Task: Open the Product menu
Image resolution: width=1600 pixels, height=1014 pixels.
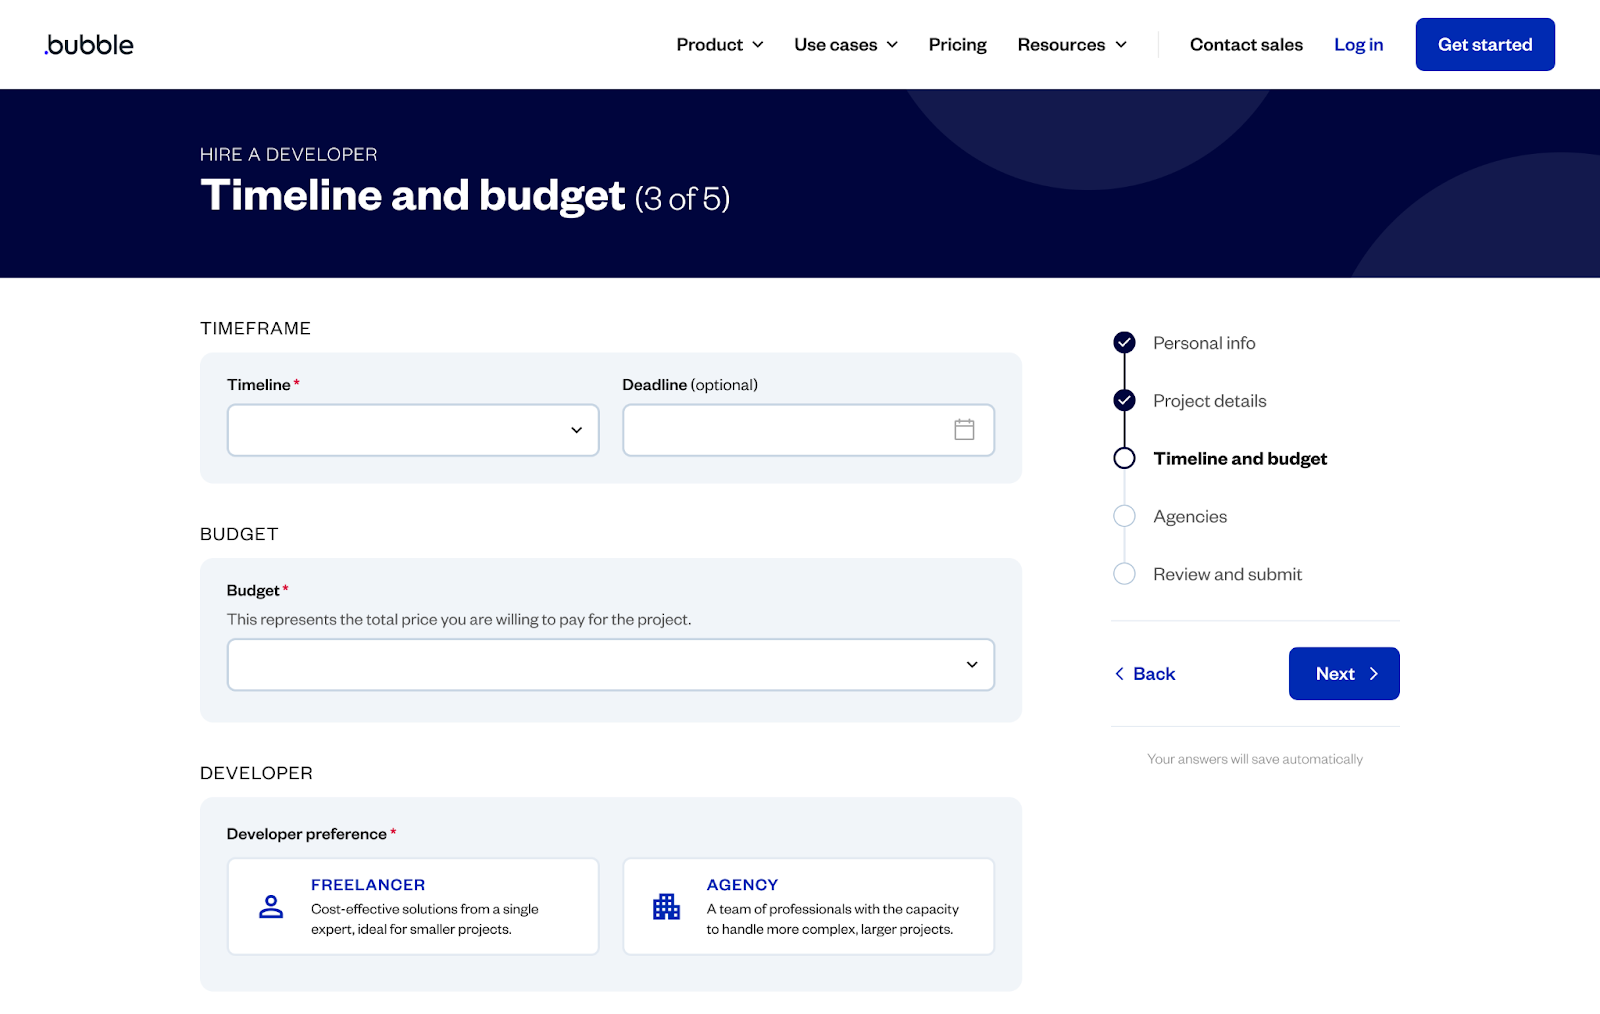Action: click(719, 44)
